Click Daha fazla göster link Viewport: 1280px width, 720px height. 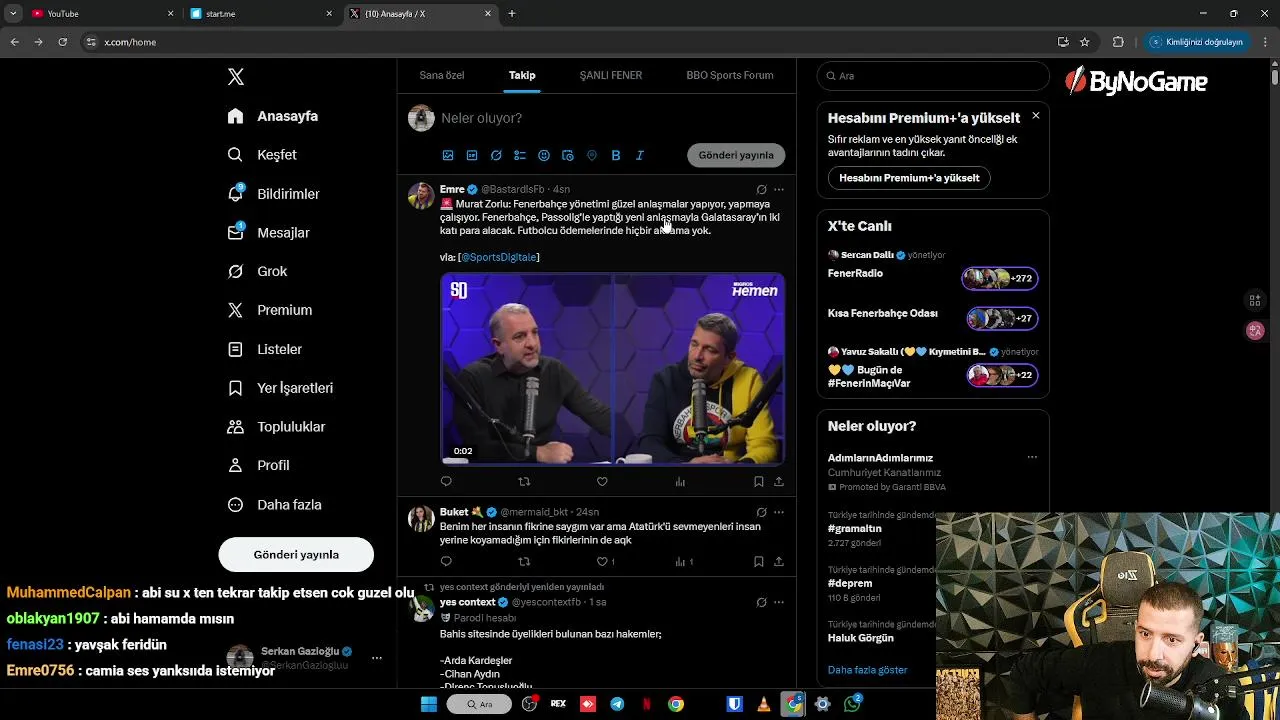click(x=867, y=670)
